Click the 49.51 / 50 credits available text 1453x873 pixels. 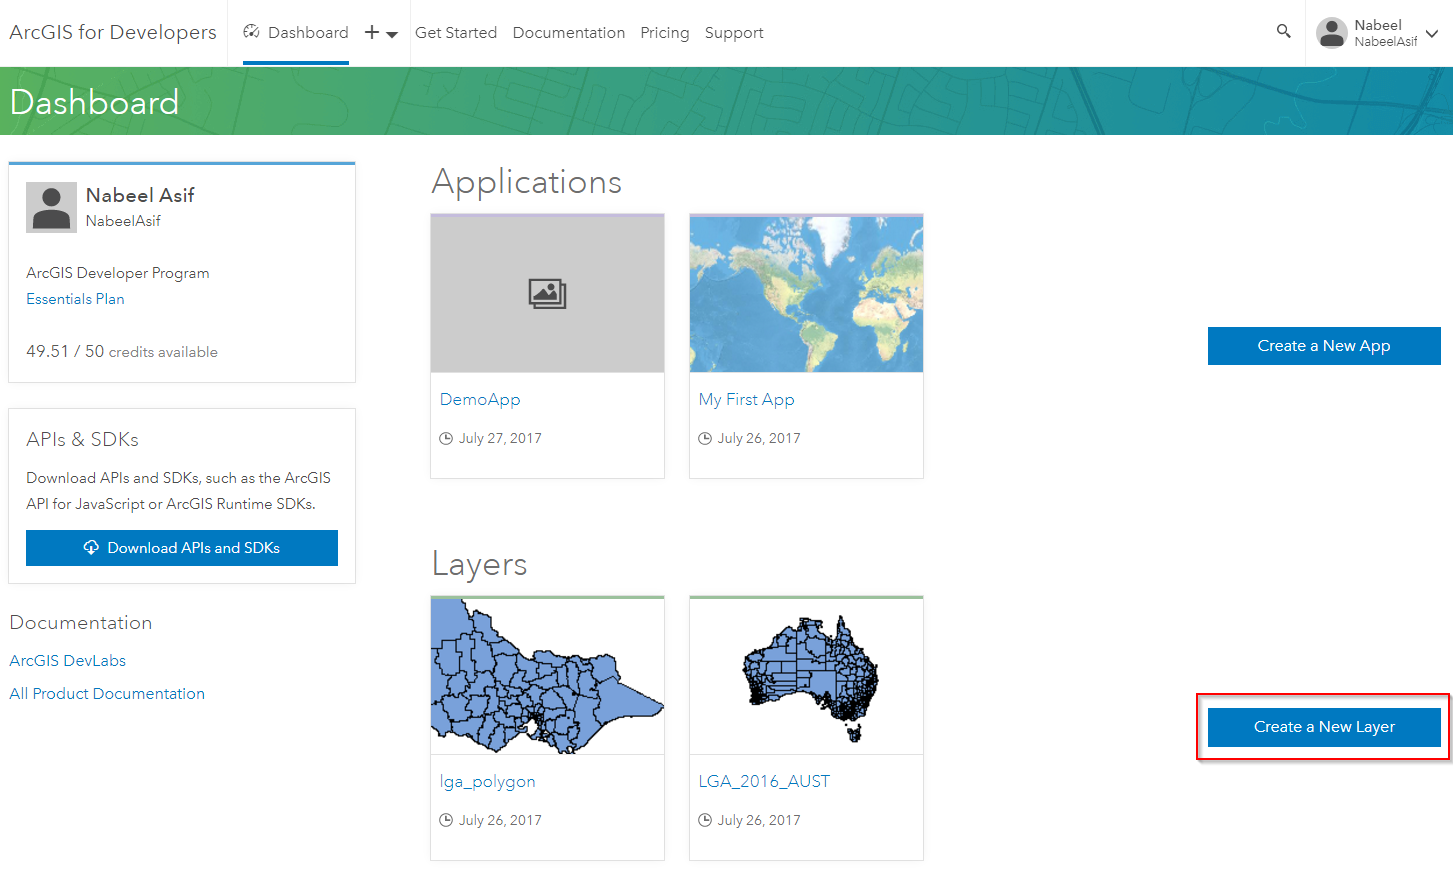point(122,351)
